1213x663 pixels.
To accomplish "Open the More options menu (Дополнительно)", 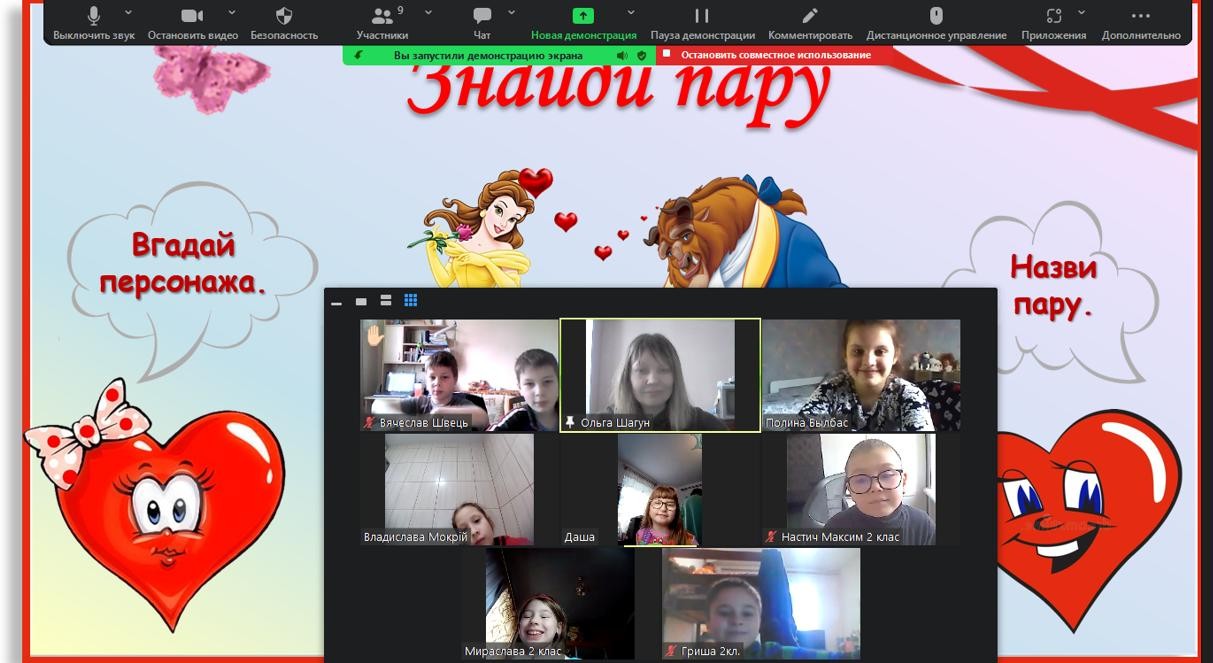I will [1140, 16].
